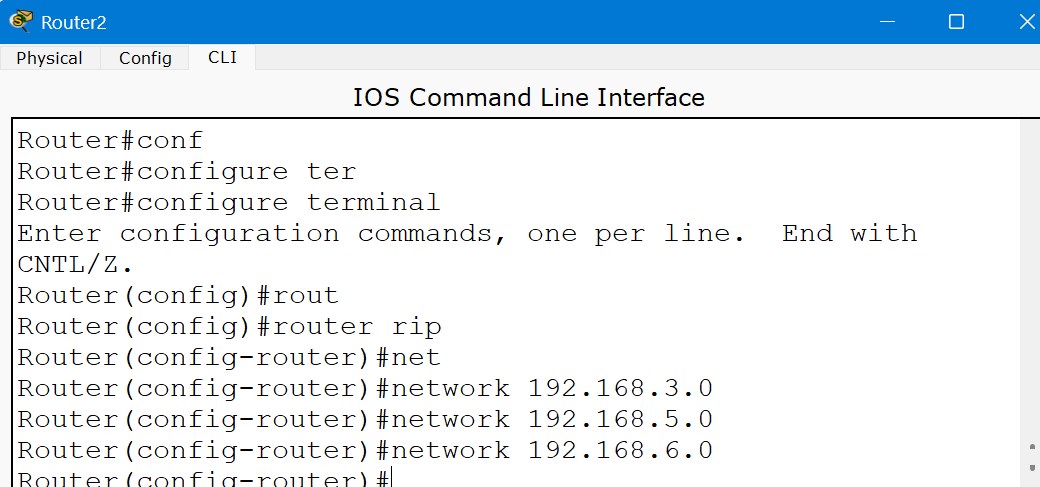1040x487 pixels.
Task: Click the Router#conf line at the top
Action: pos(110,140)
